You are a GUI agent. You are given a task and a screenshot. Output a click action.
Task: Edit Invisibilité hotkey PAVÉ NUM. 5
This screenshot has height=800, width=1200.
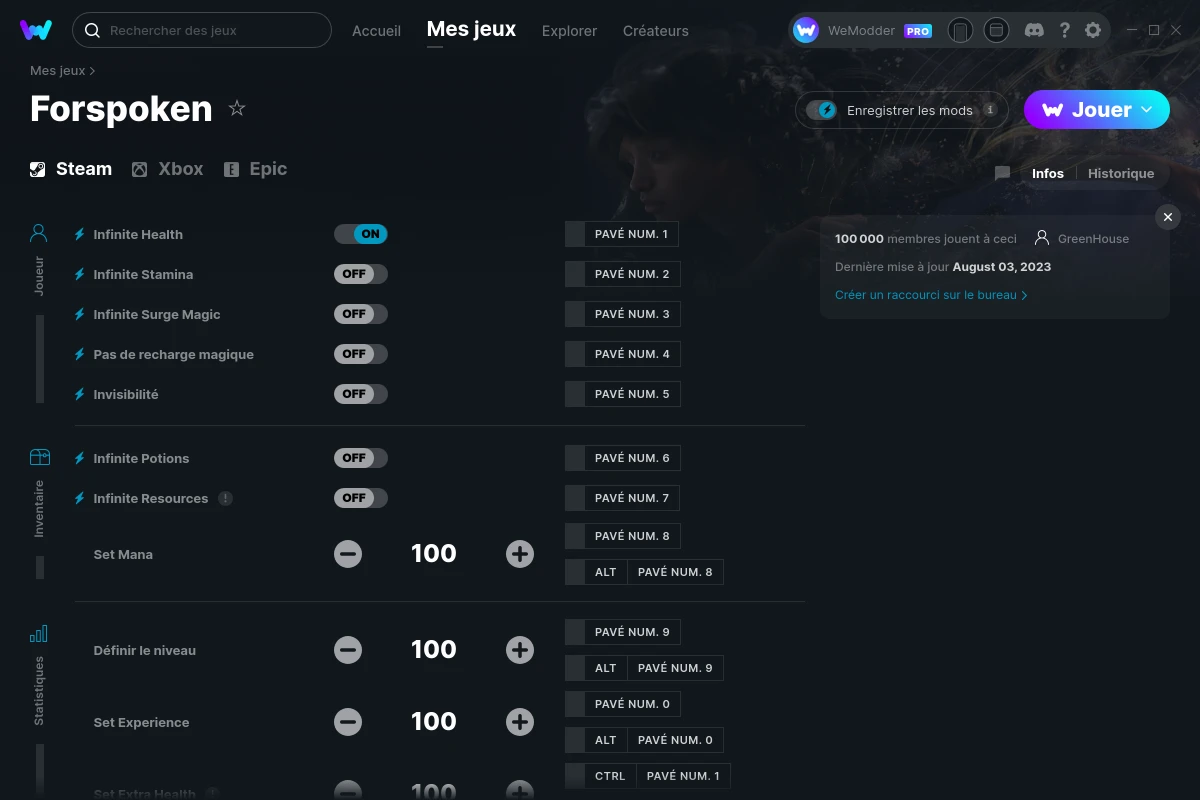[x=622, y=394]
